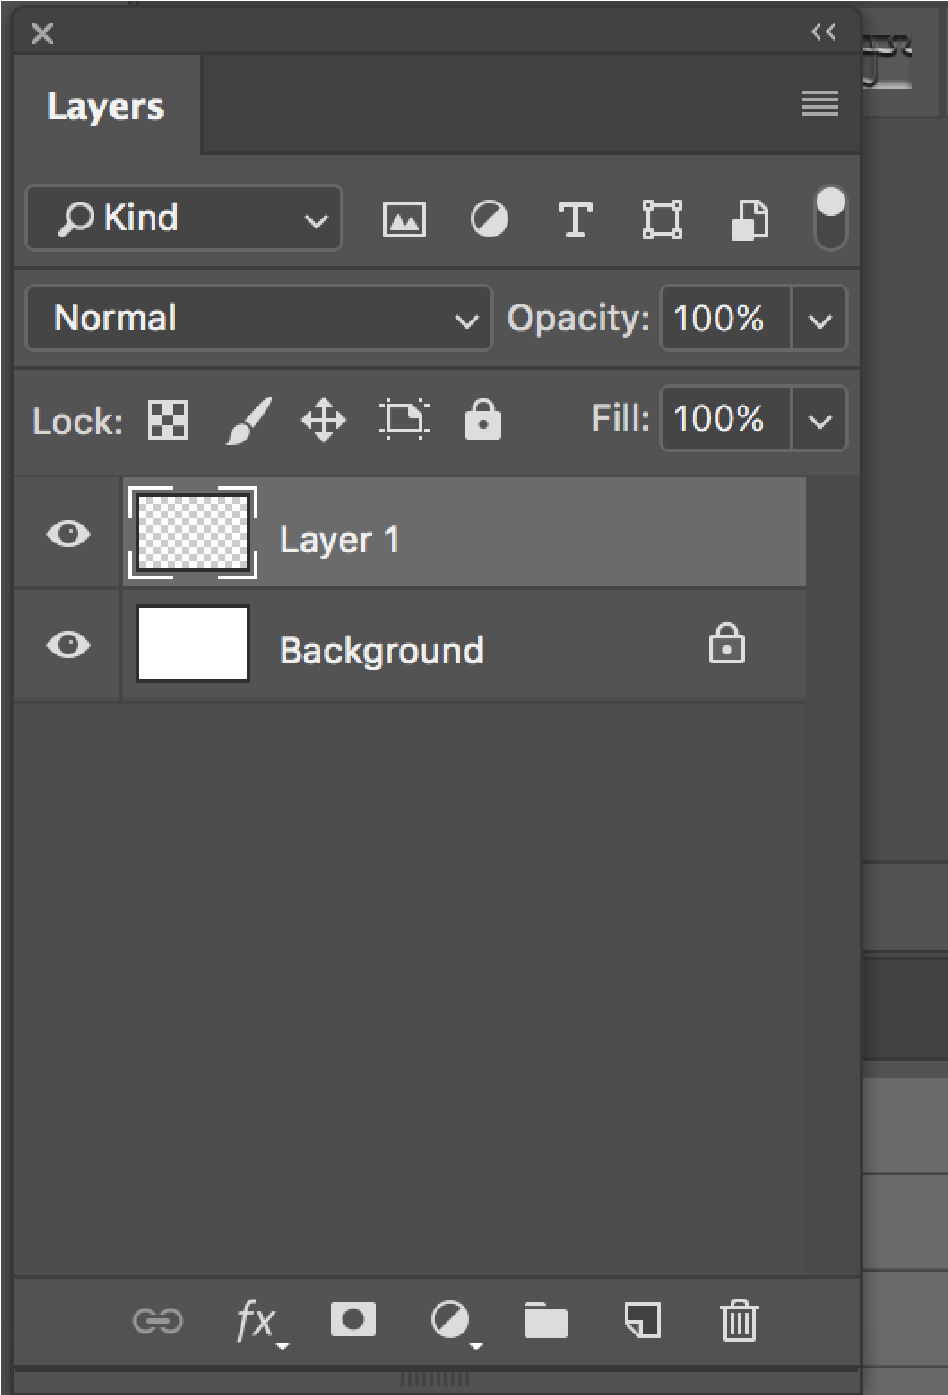
Task: Open the Opacity slider dropdown arrow
Action: point(820,320)
